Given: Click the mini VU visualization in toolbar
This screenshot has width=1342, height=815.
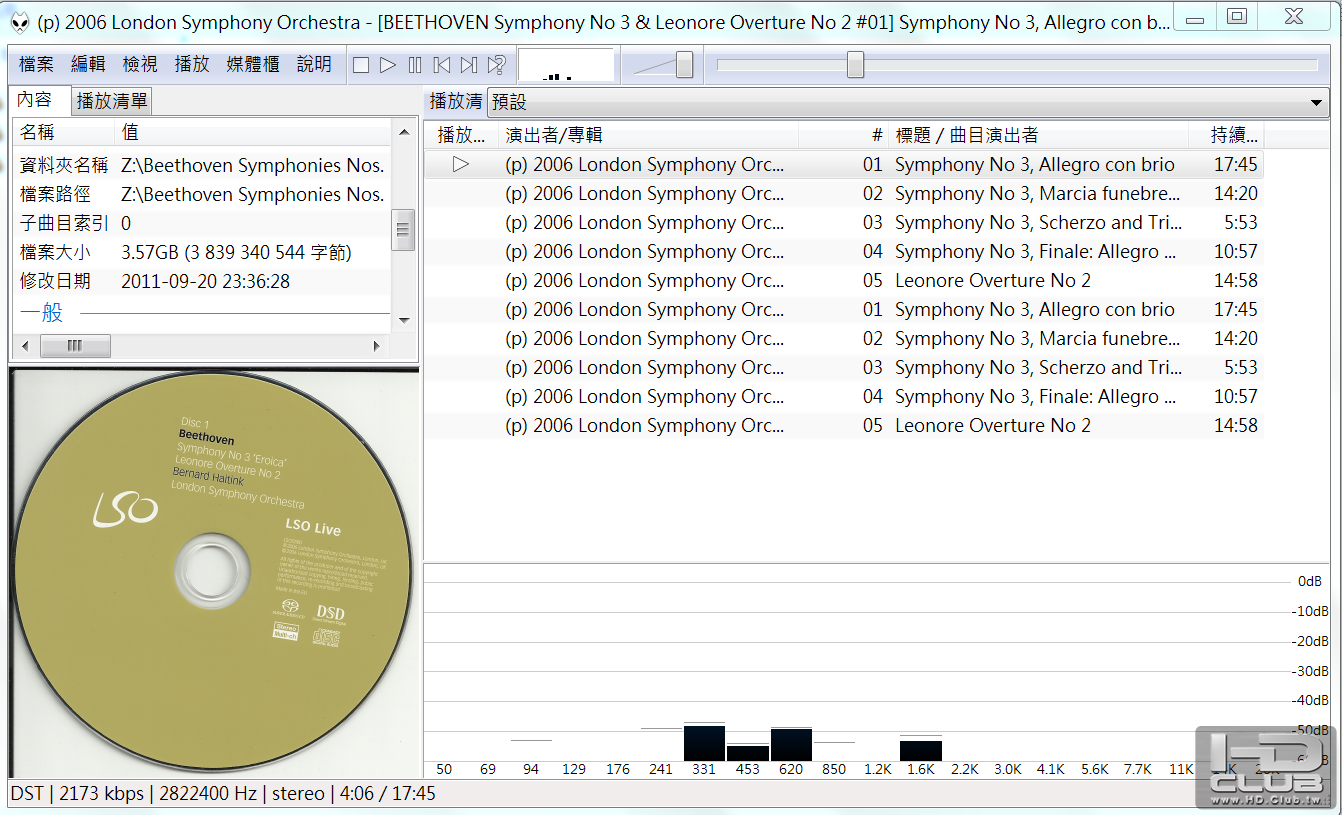Looking at the screenshot, I should [566, 65].
